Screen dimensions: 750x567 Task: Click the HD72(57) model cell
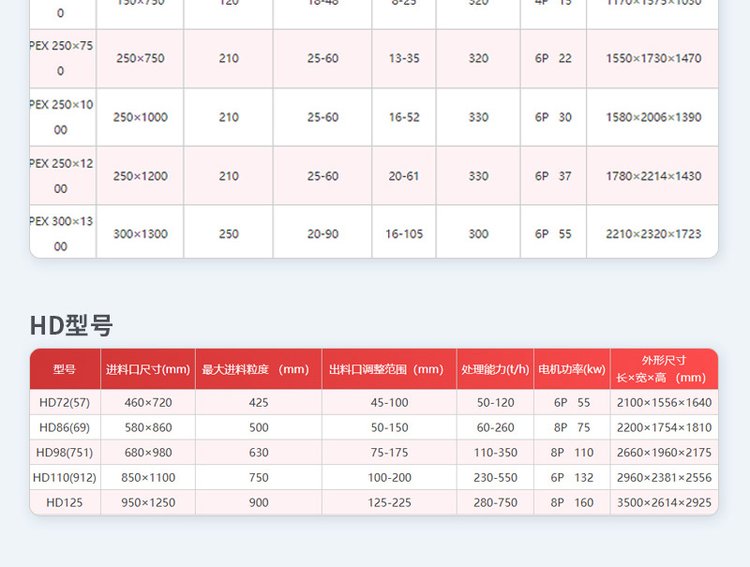[64, 402]
